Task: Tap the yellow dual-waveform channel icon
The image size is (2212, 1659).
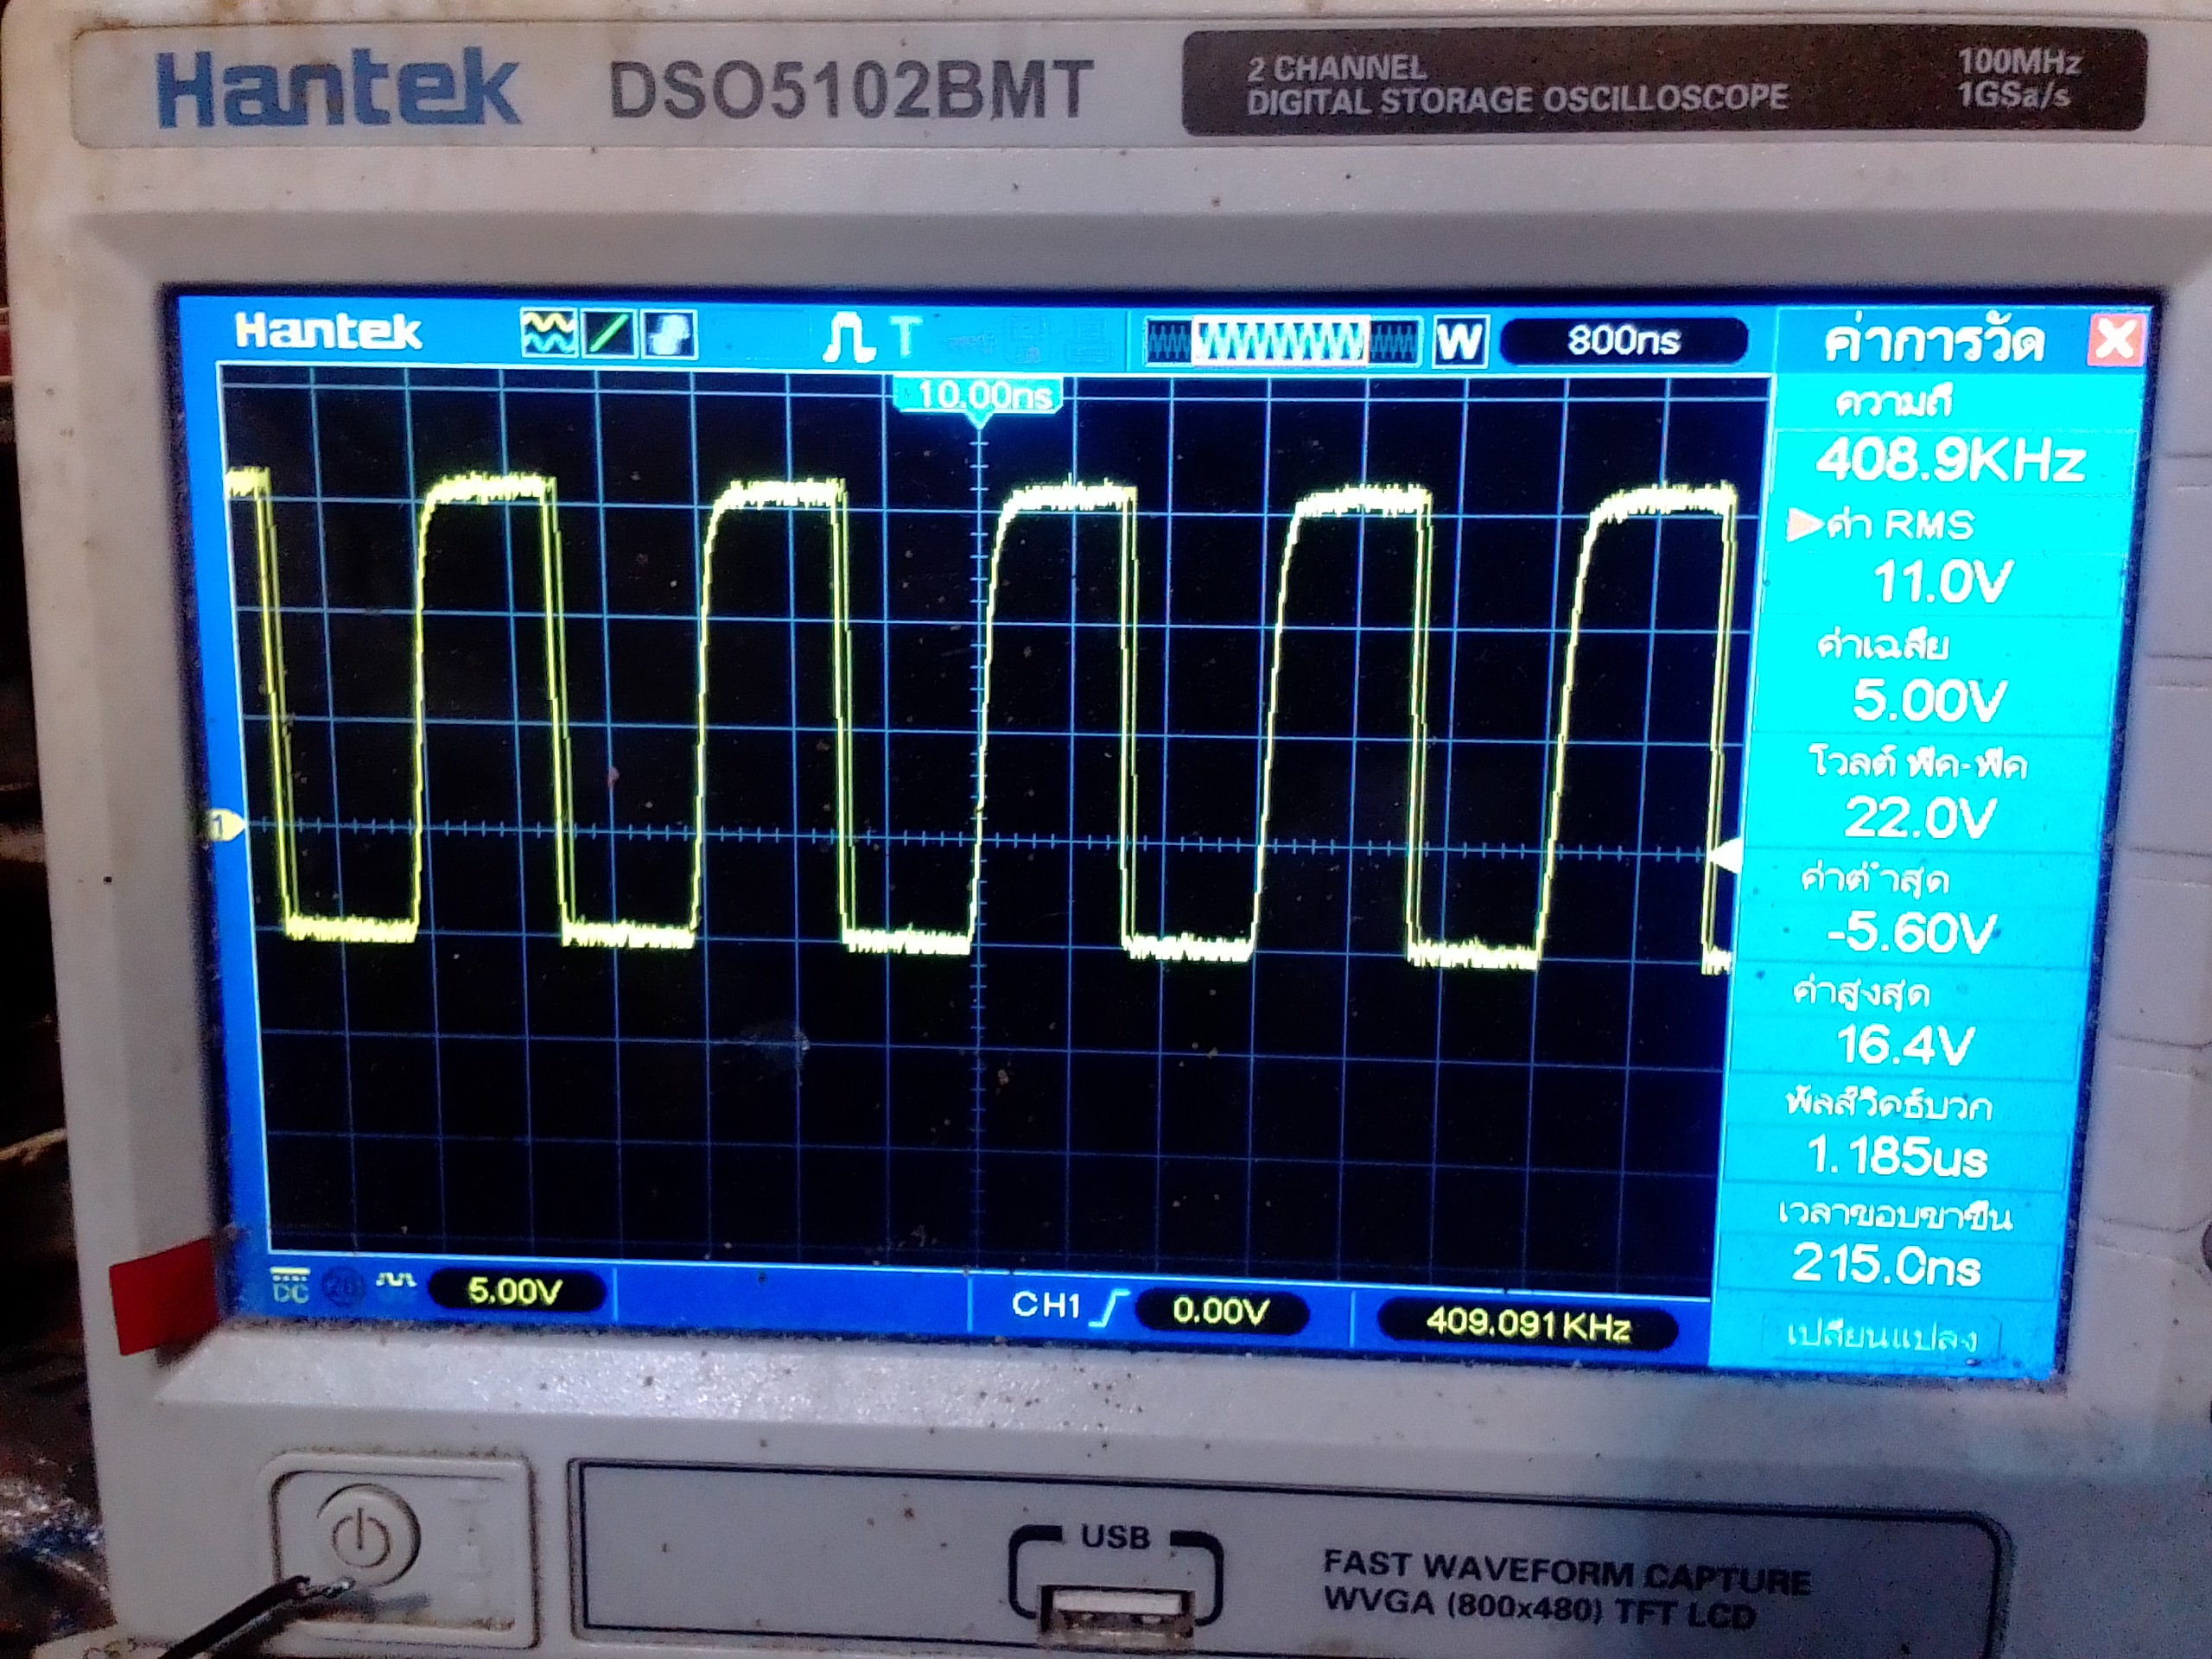Action: point(548,333)
